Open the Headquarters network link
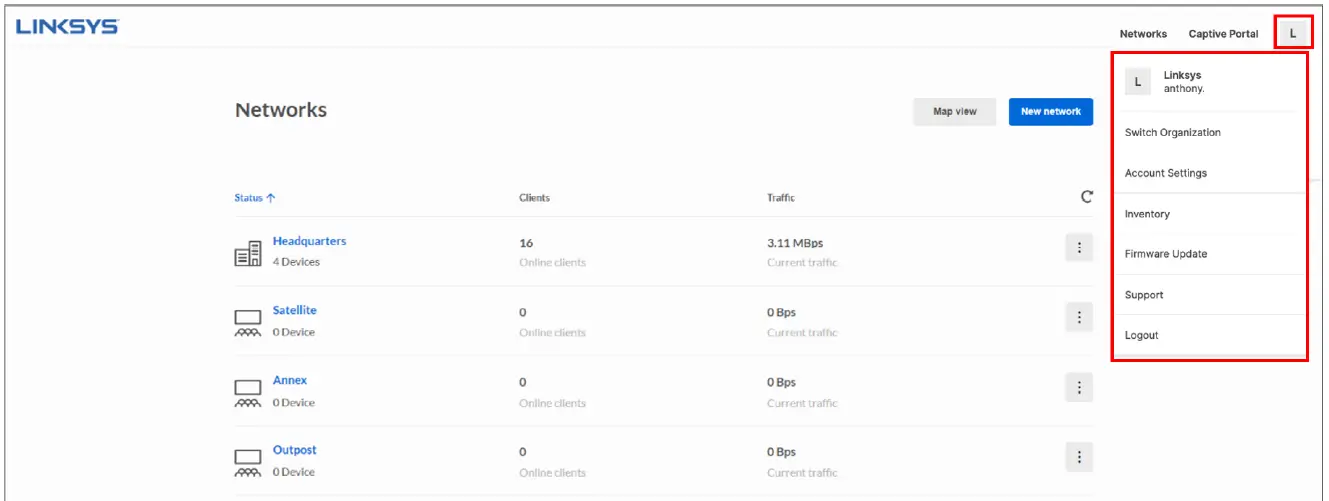The height and width of the screenshot is (501, 1329). (309, 241)
